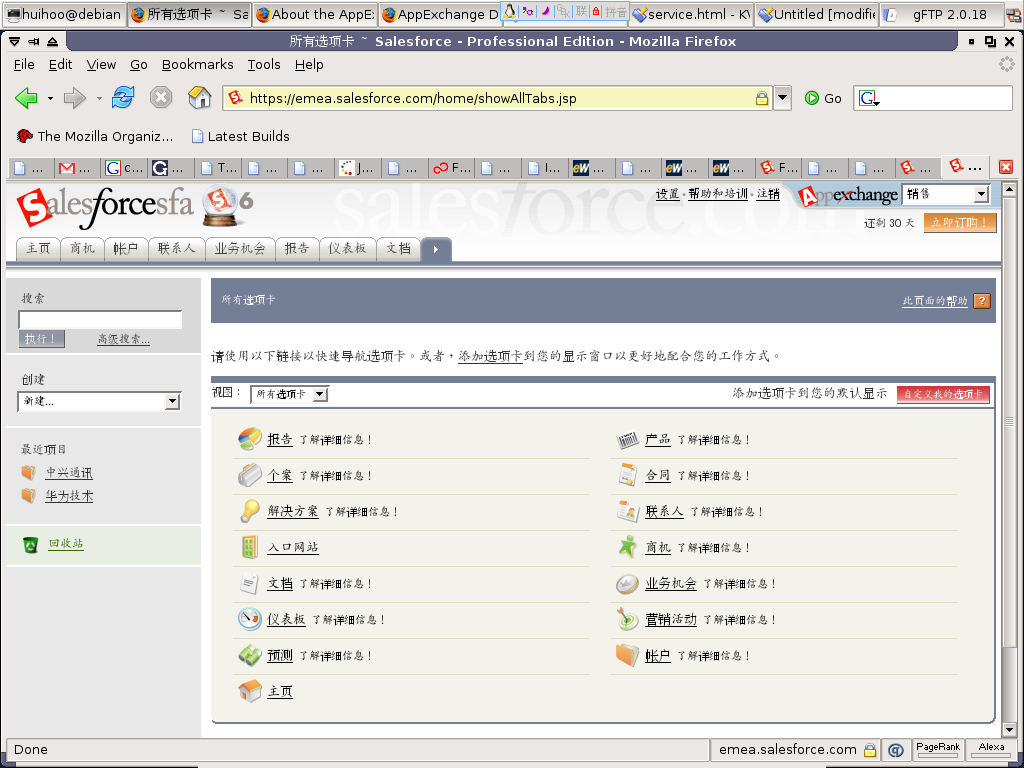Switch to the Gmail browser tab
Image resolution: width=1024 pixels, height=768 pixels.
point(76,168)
